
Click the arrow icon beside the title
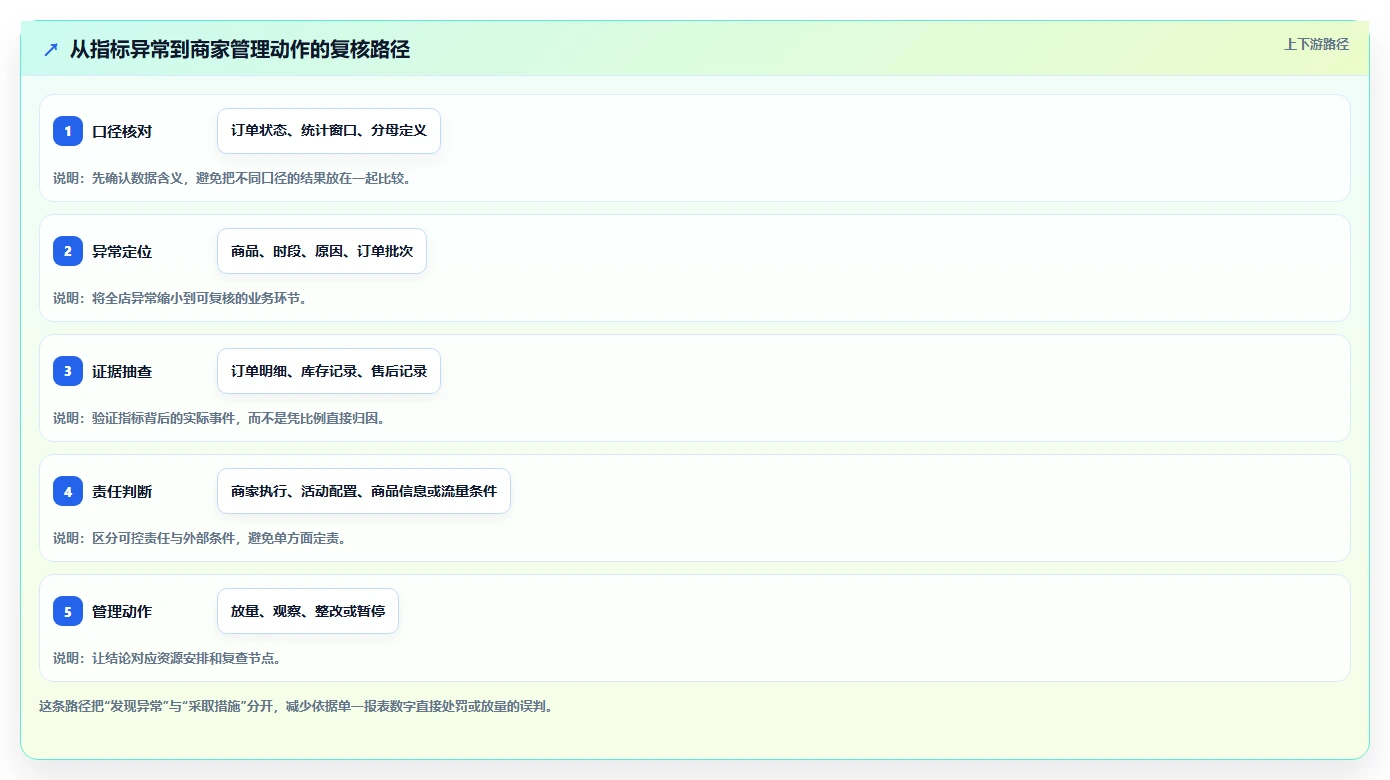51,49
